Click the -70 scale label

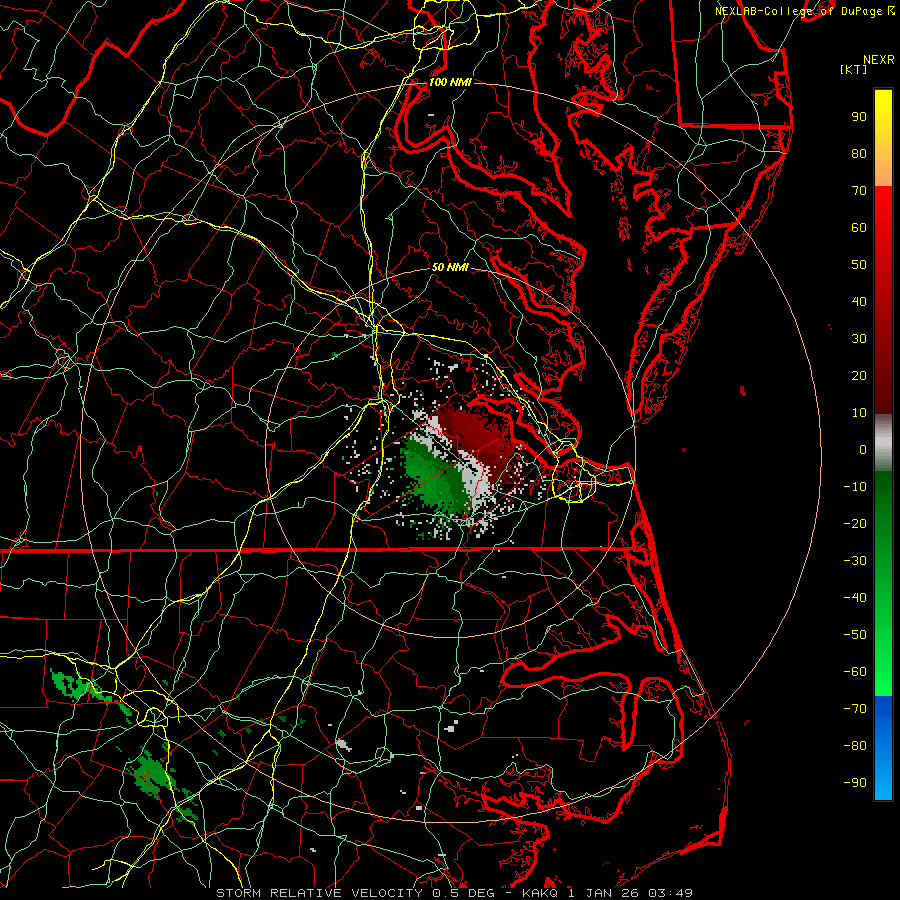point(855,709)
